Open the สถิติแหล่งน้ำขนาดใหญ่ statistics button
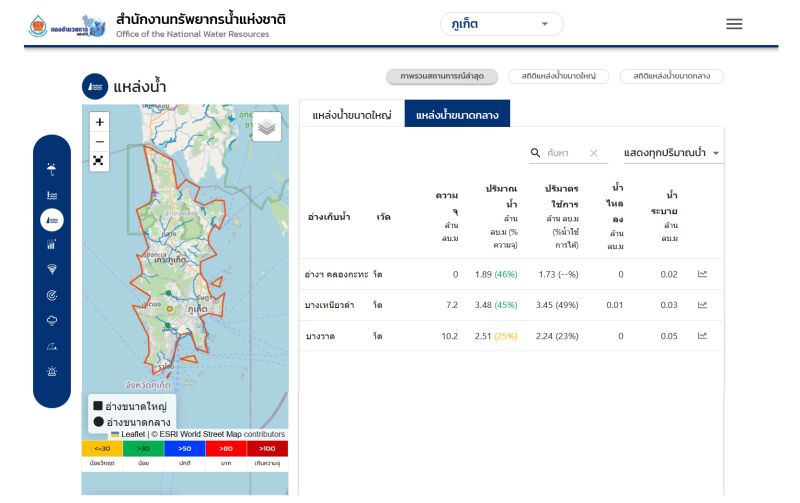Viewport: 800px width, 503px height. pos(559,76)
